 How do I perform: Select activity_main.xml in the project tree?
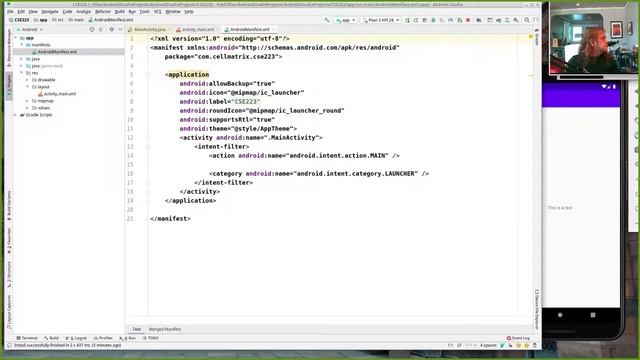60,94
